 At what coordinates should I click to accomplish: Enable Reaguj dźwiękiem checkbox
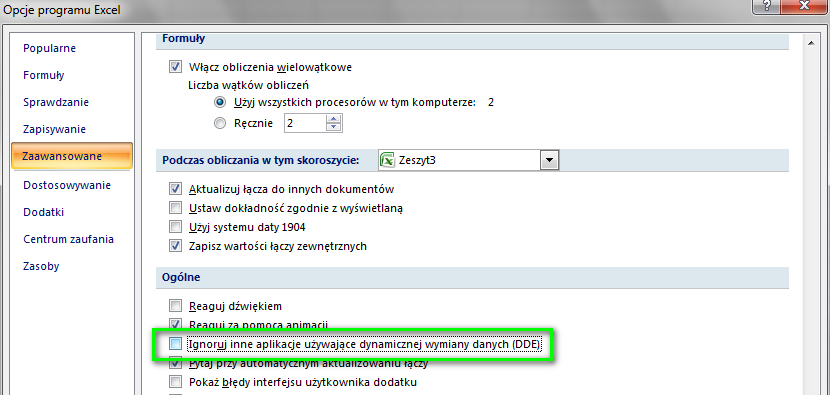(175, 306)
